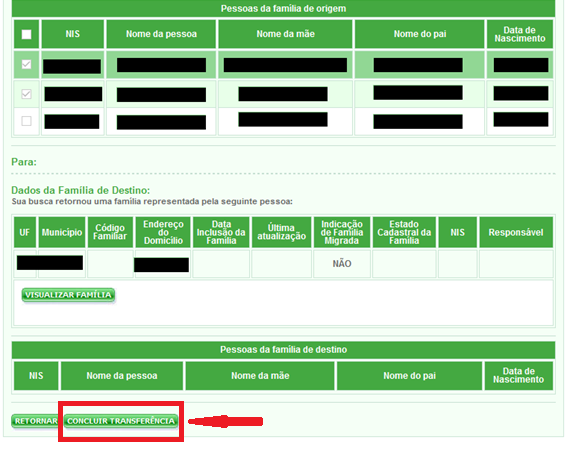Click Nome da pessoa header in origin table
This screenshot has height=449, width=567.
161,34
